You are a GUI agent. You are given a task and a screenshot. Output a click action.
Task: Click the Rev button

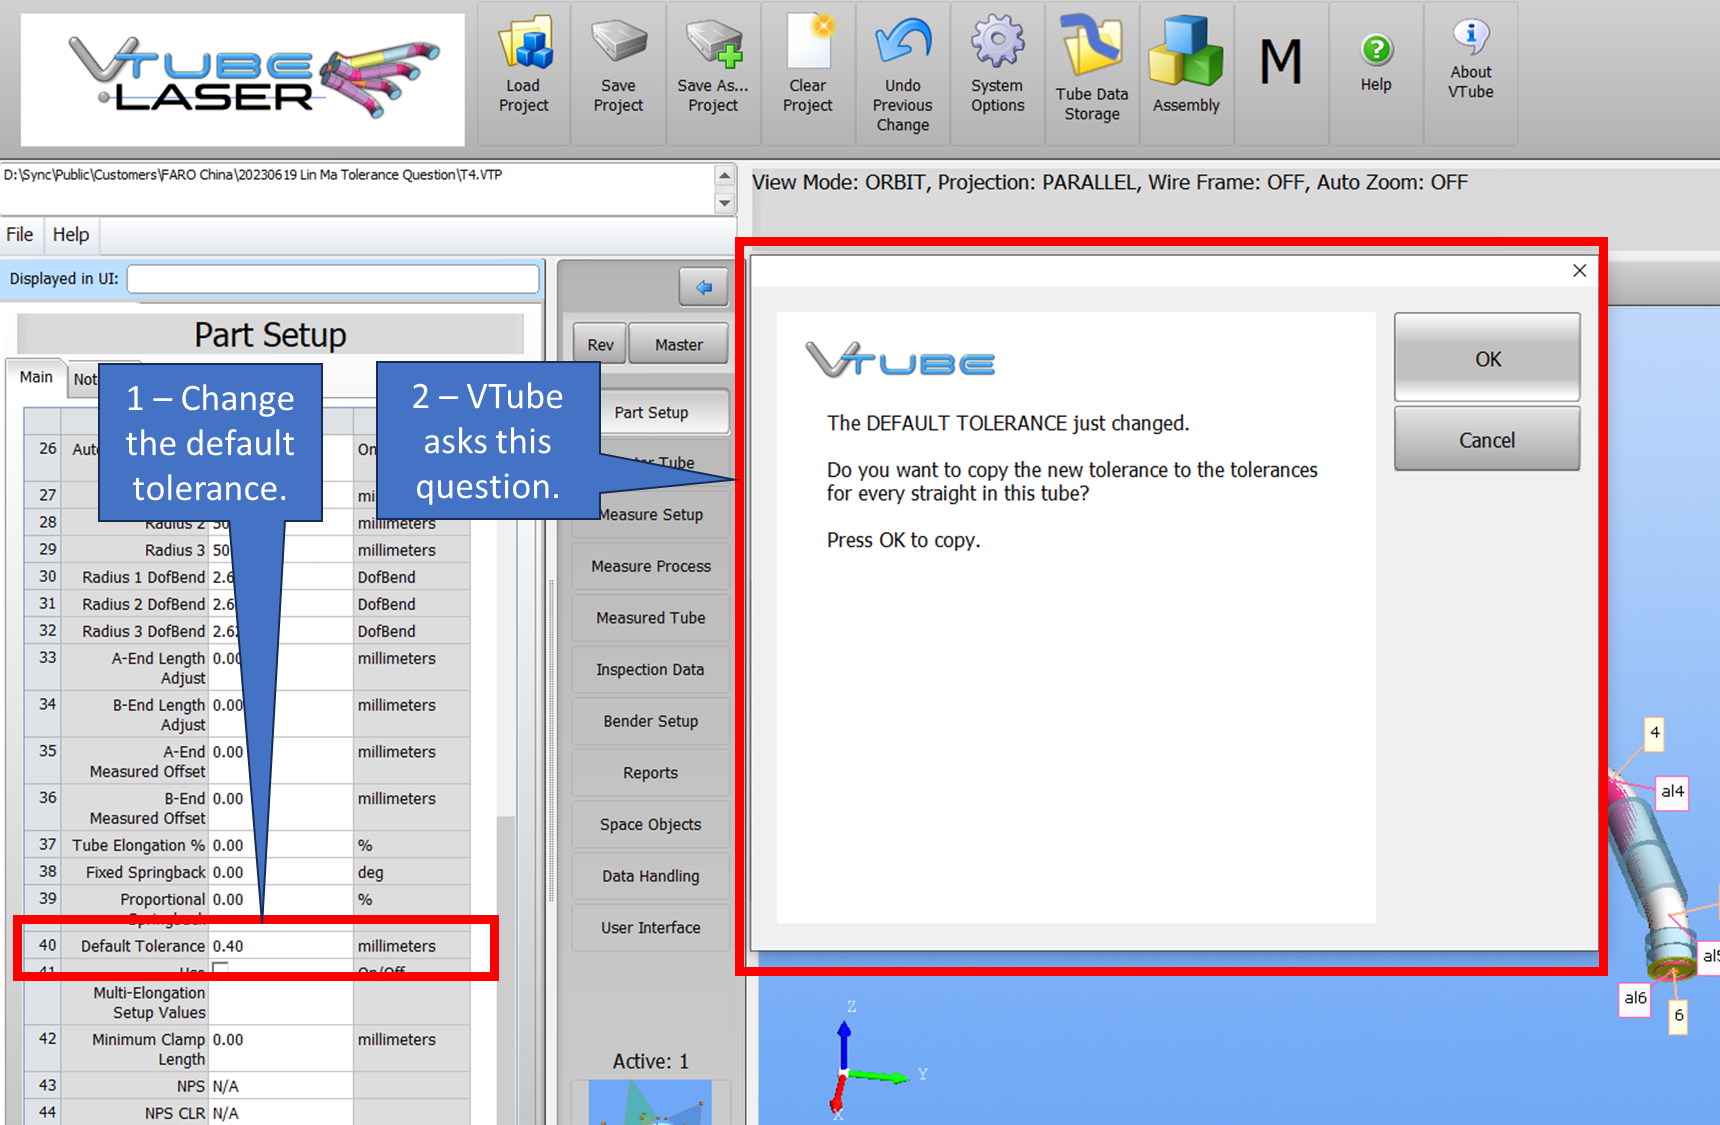coord(600,344)
